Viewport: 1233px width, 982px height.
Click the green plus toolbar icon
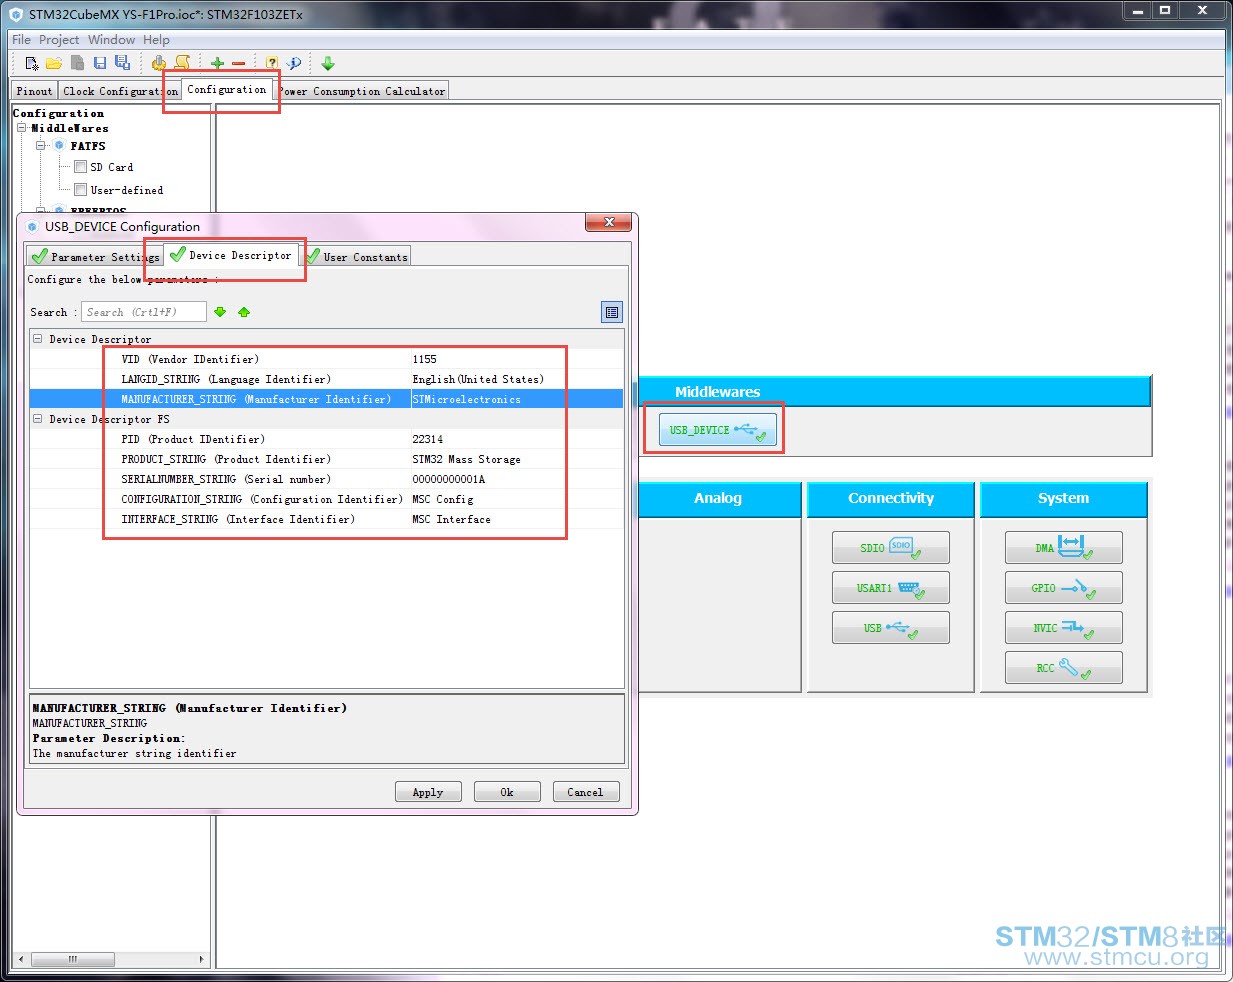click(217, 63)
